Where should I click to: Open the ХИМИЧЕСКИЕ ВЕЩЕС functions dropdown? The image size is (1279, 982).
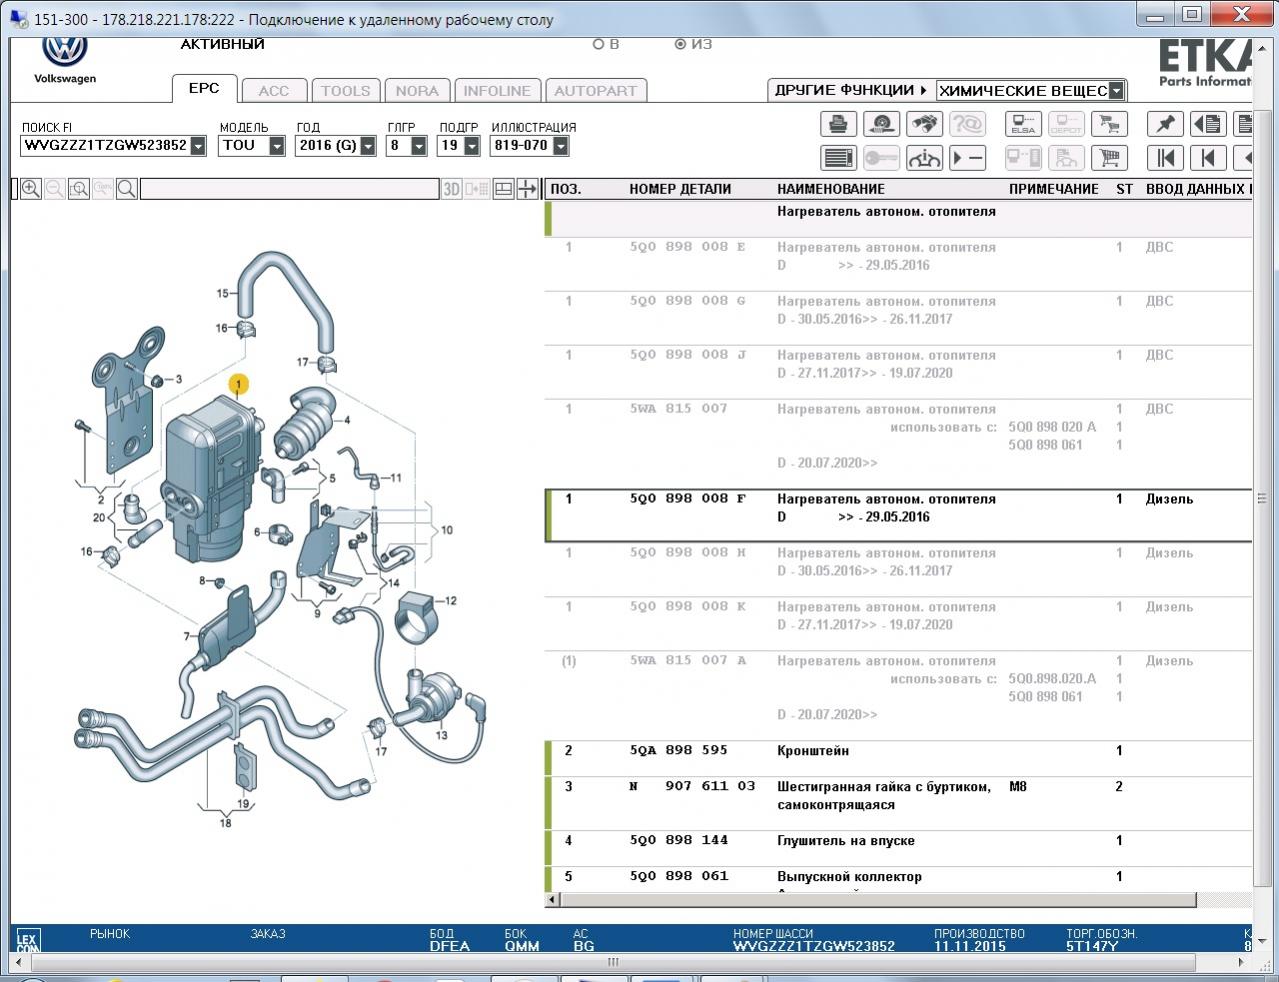tap(1117, 91)
